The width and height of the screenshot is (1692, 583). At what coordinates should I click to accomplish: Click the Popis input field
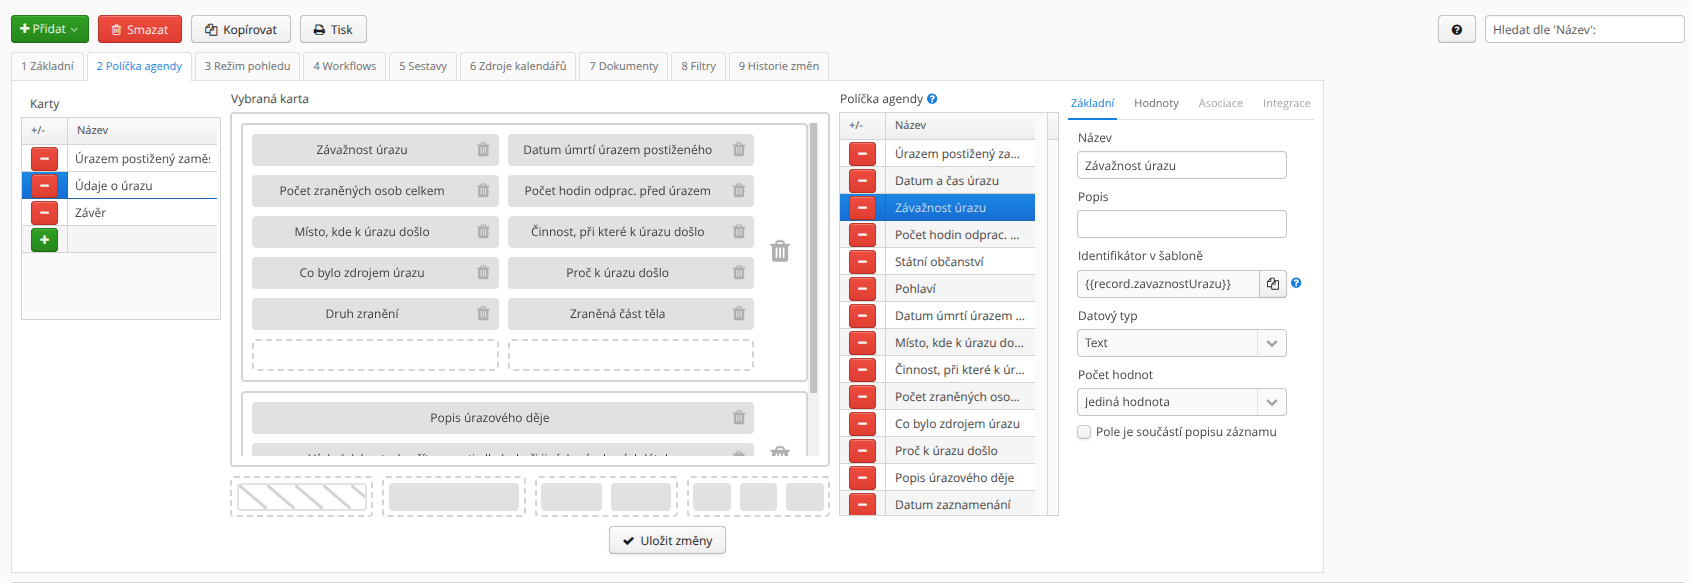click(x=1182, y=224)
